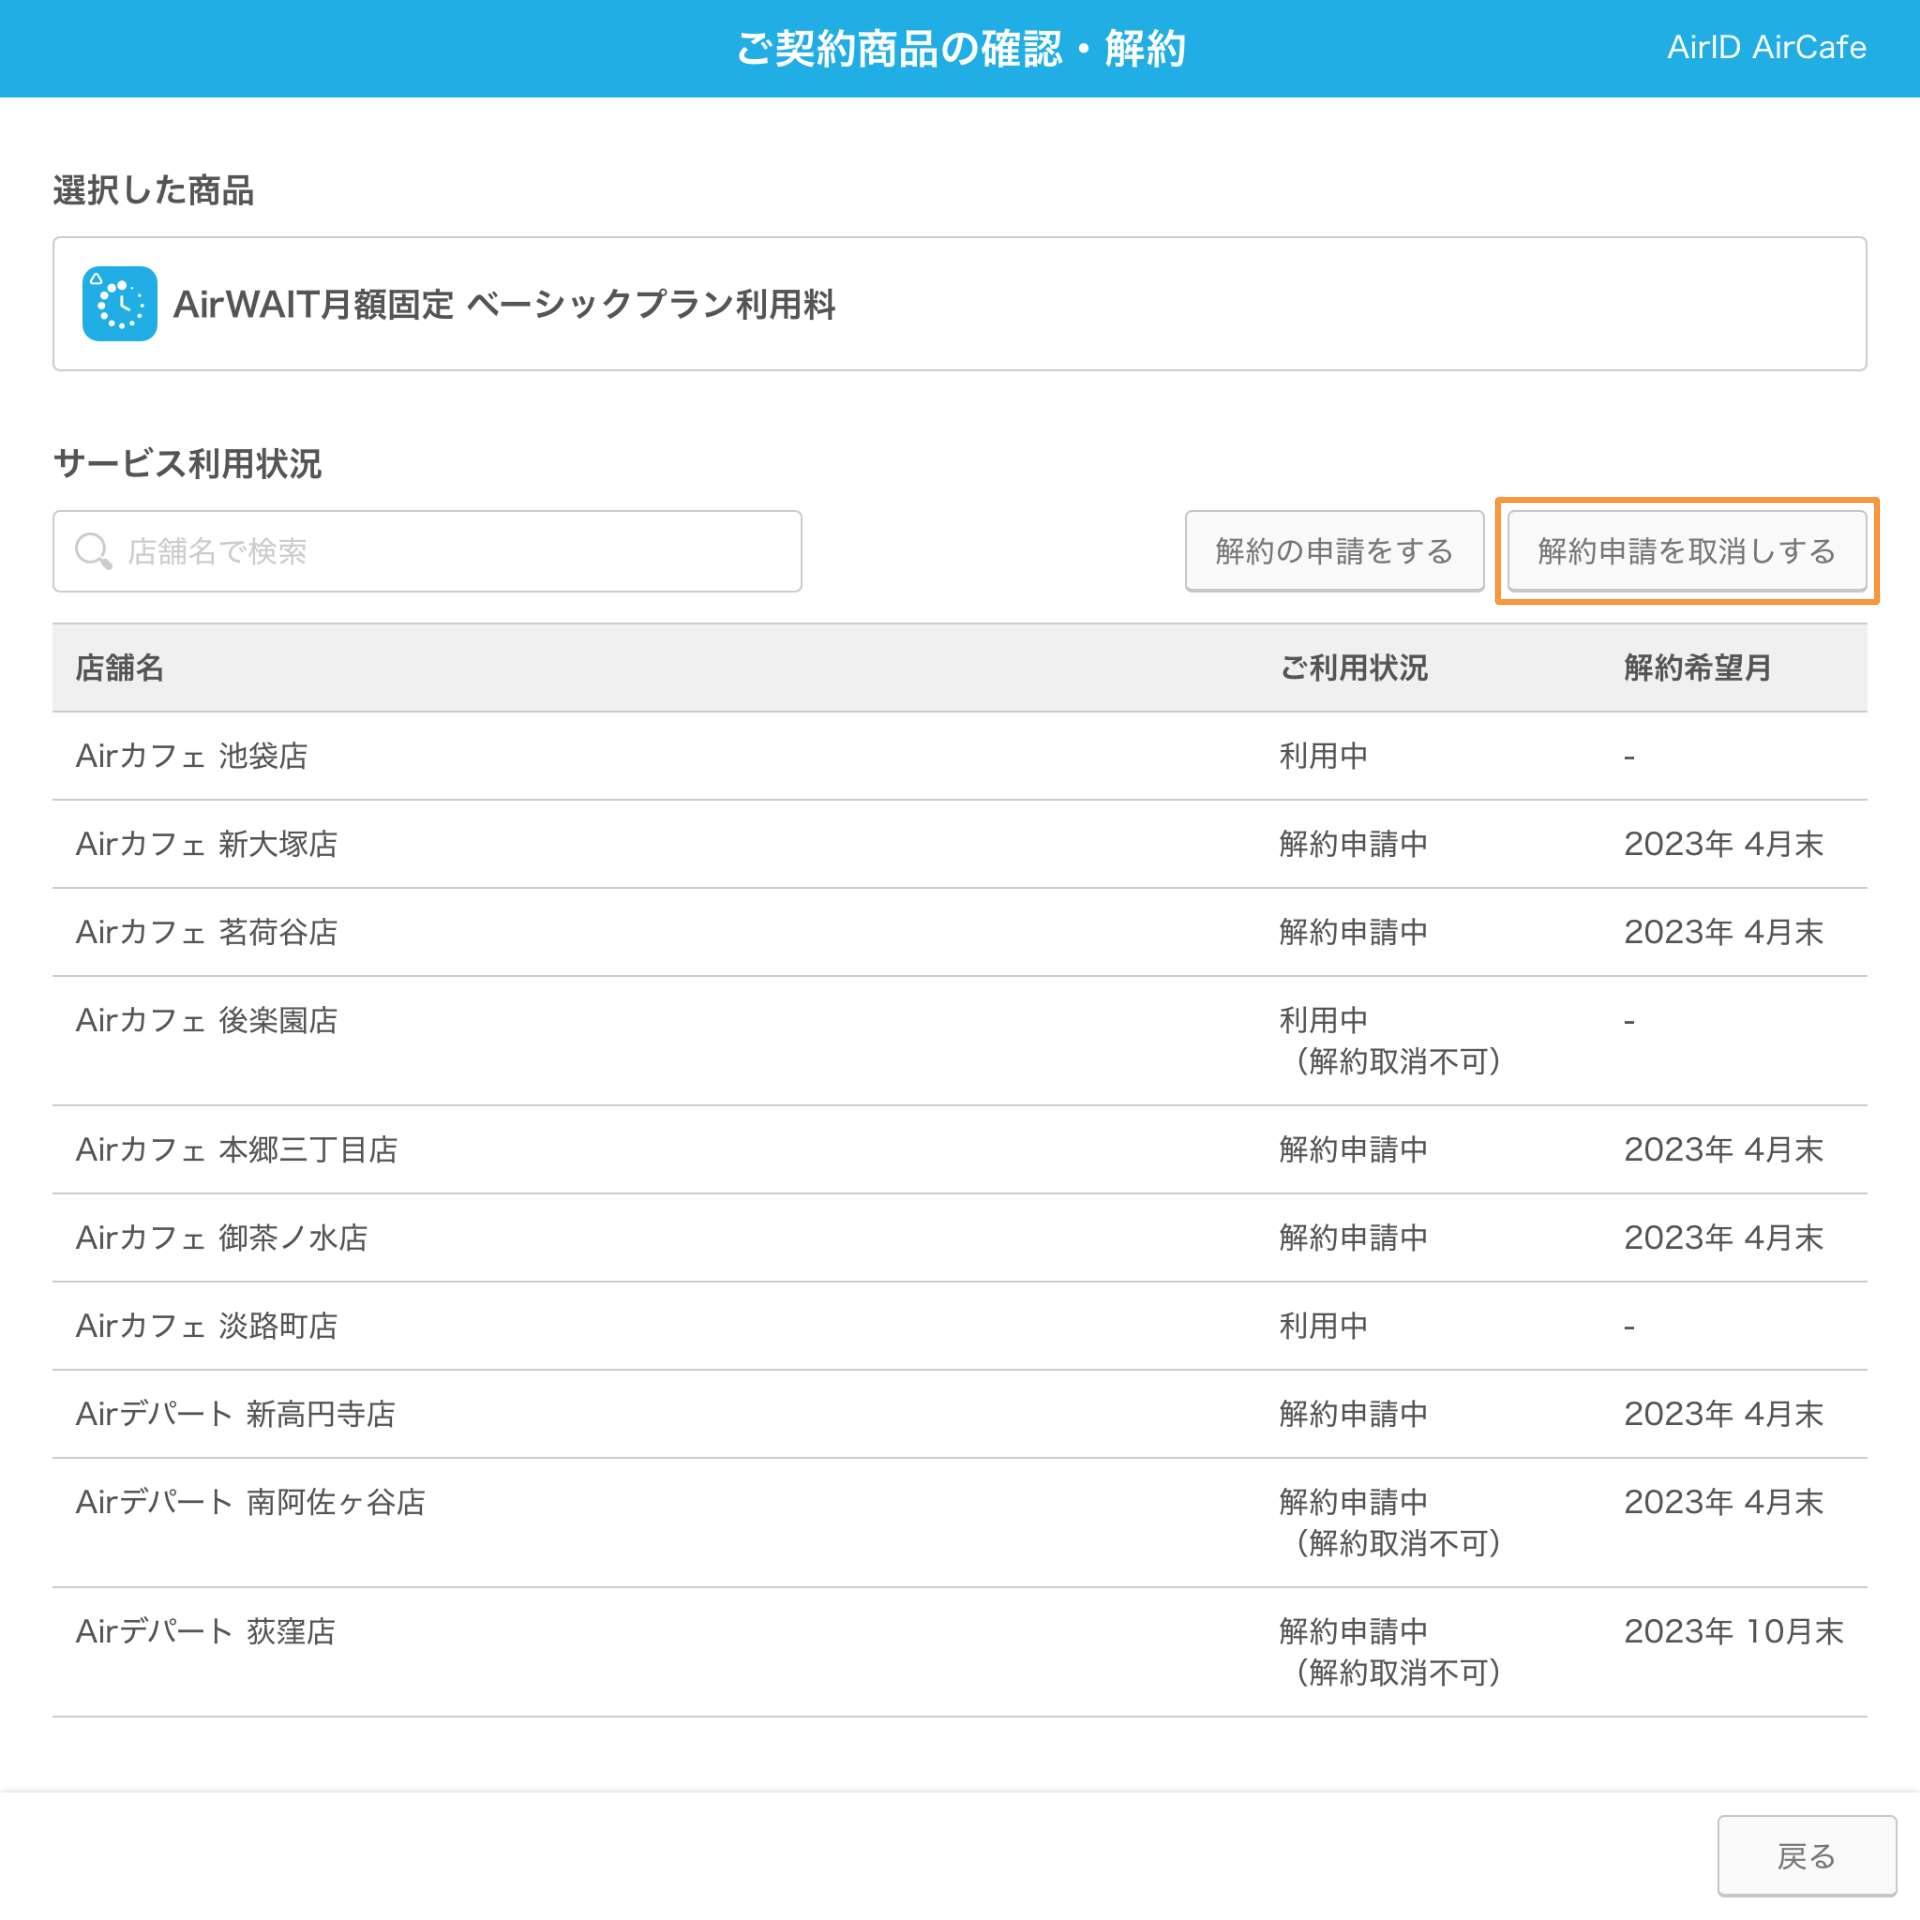Click the AirWAIT月額固定 ベーシックプラン利用料 product name
This screenshot has height=1920, width=1920.
[505, 304]
